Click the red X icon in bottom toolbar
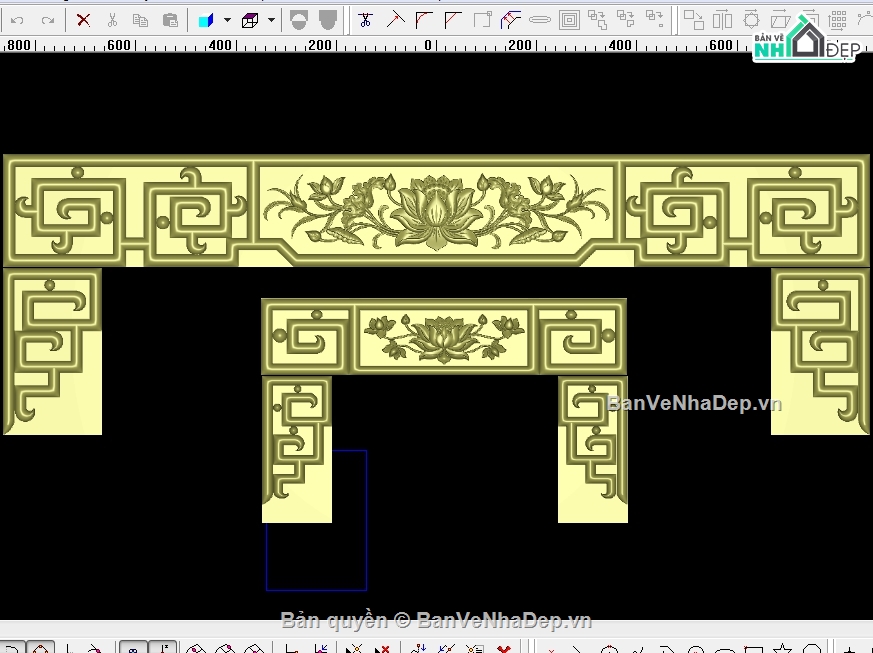Viewport: 873px width, 653px height. coord(504,649)
